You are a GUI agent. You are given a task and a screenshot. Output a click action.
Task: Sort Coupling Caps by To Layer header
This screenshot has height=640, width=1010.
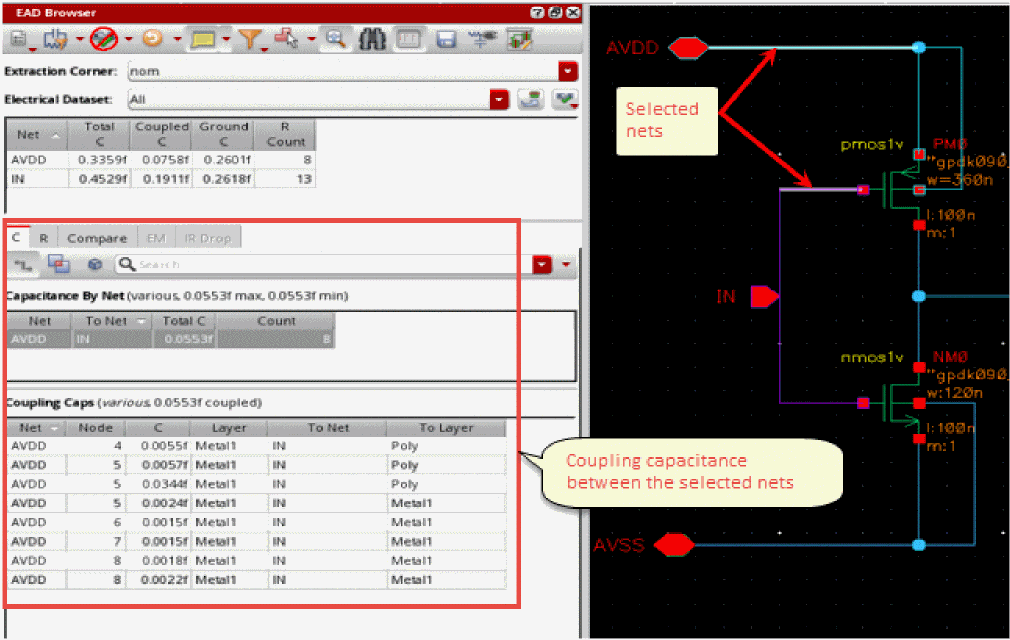coord(446,428)
